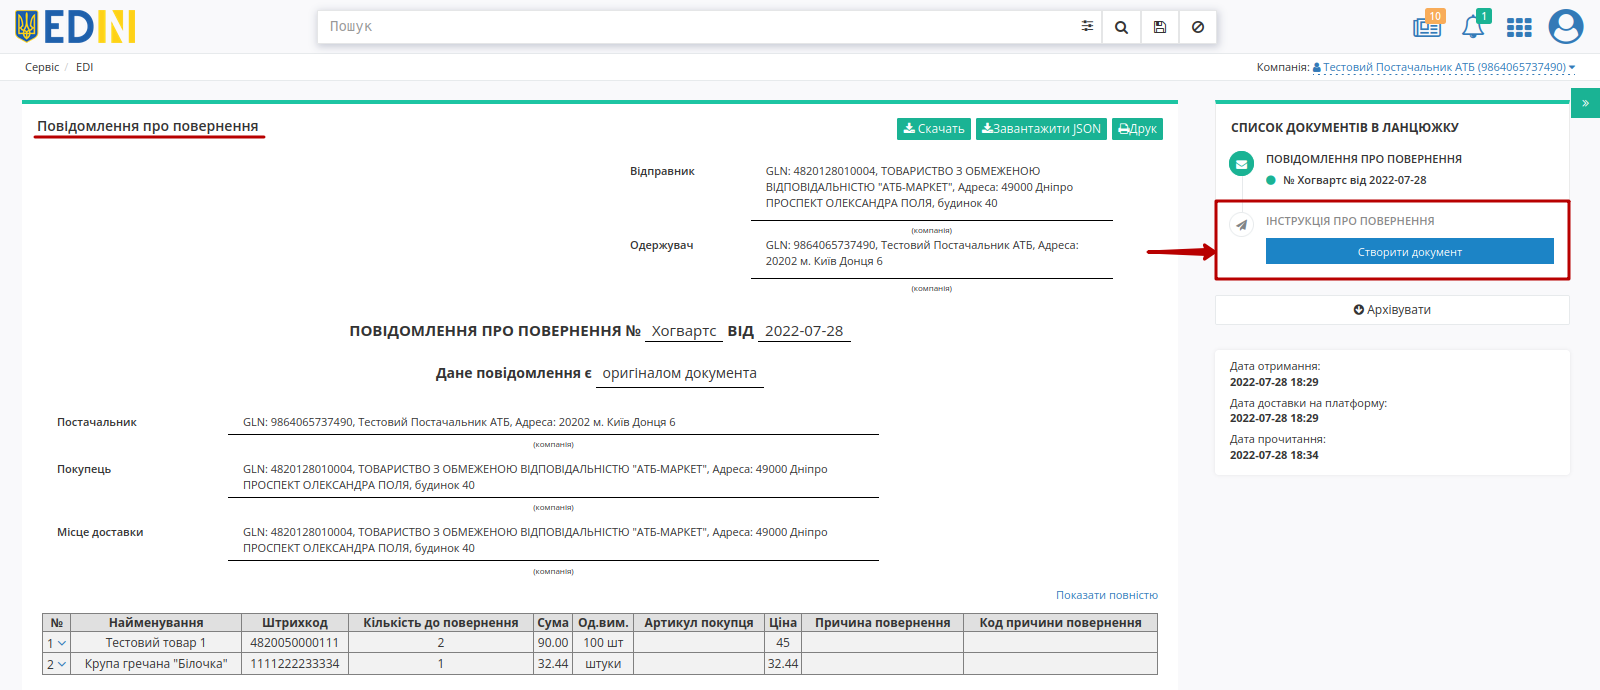The height and width of the screenshot is (690, 1600).
Task: Click the magnifier search icon
Action: (1121, 27)
